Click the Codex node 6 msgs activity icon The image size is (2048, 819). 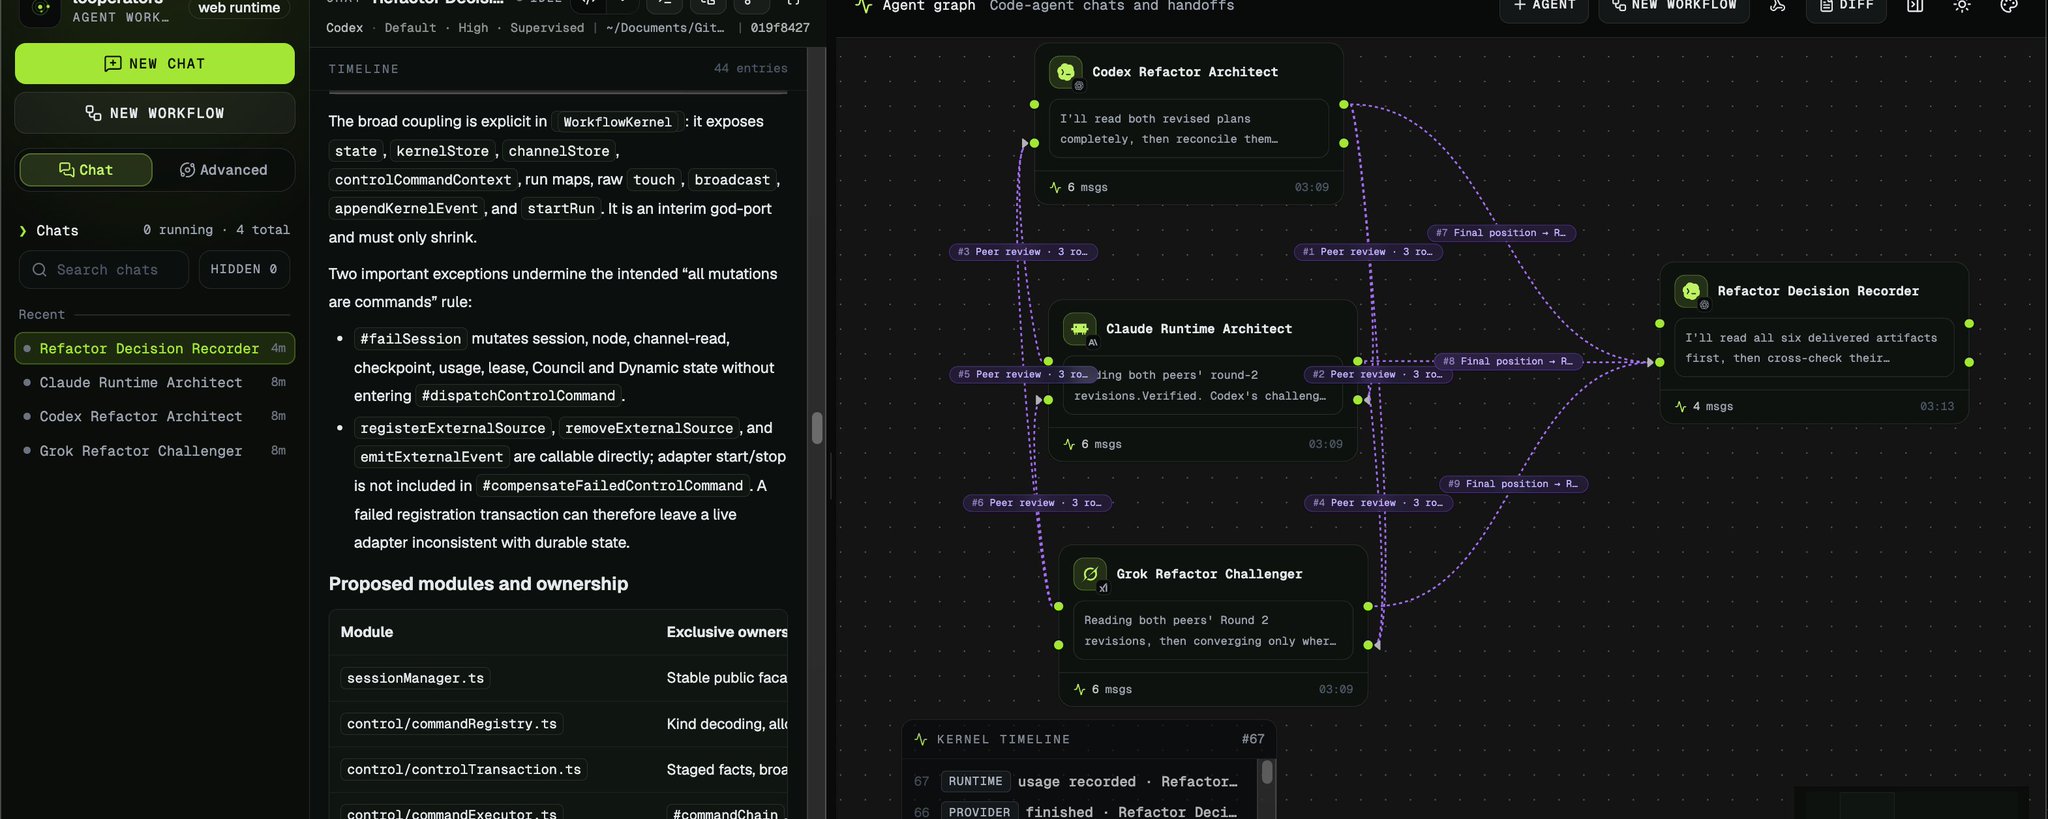[x=1055, y=188]
